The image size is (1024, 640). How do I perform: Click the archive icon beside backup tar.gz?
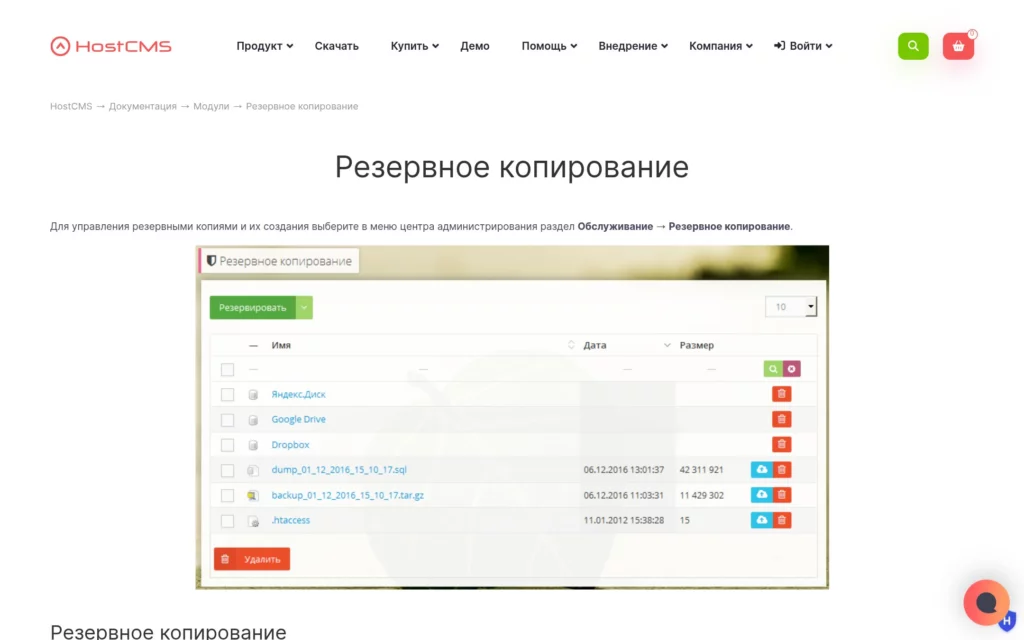point(253,496)
